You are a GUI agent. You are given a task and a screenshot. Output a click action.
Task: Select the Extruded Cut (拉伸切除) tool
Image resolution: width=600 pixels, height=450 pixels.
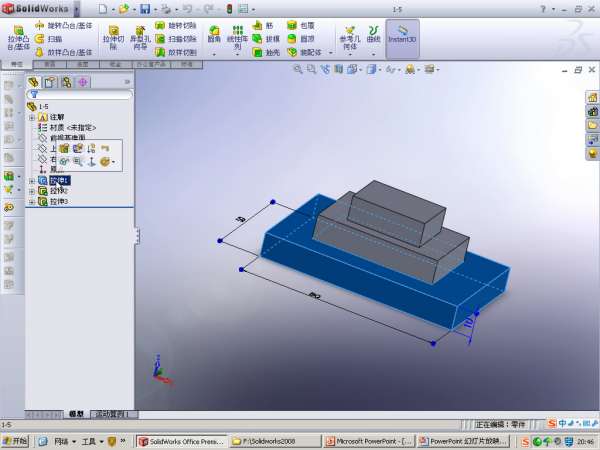click(113, 38)
